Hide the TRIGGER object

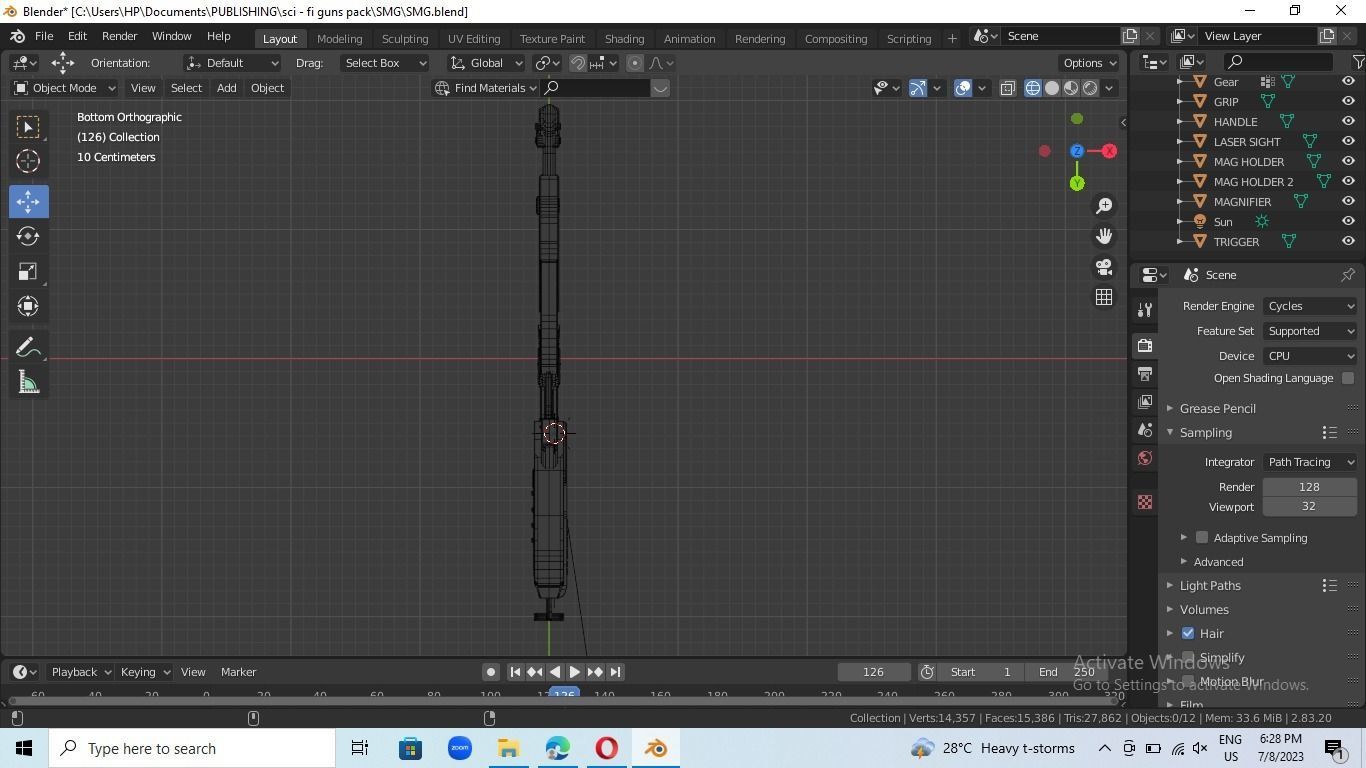pos(1348,241)
